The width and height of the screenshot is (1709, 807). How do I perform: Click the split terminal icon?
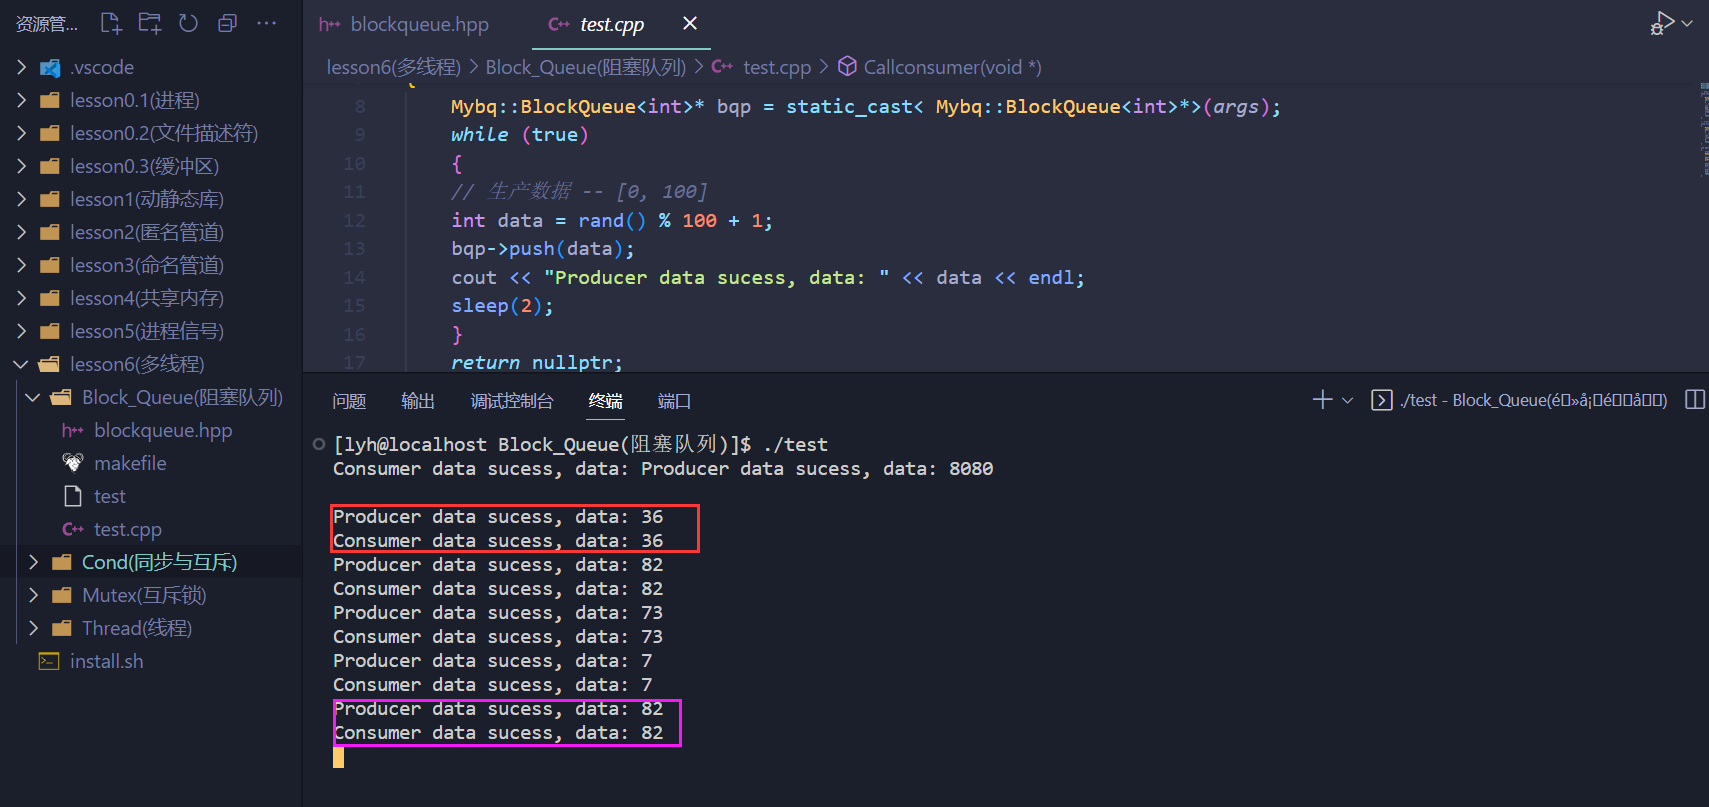1695,400
